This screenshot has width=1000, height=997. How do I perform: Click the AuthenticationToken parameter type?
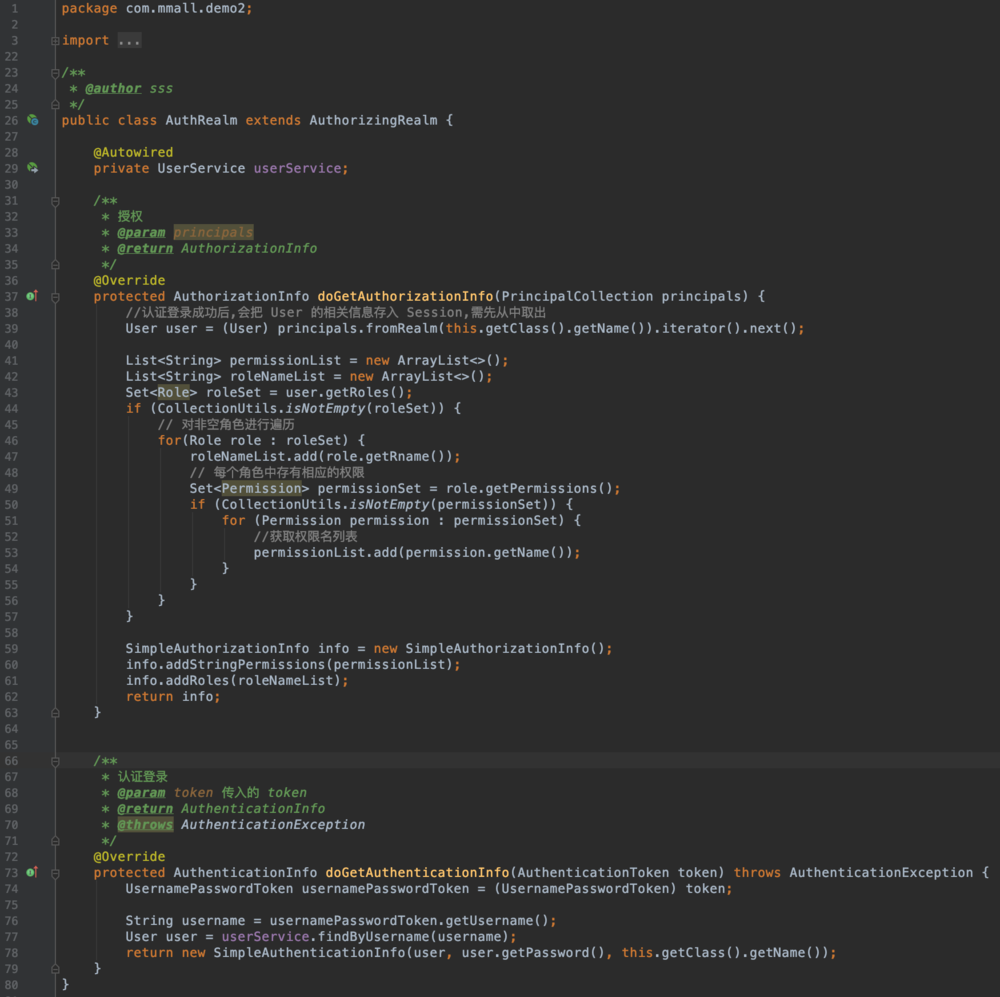point(593,872)
